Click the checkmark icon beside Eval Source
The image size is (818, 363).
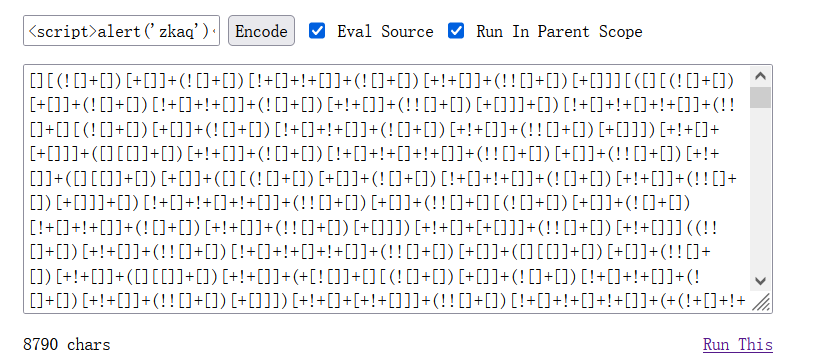[x=317, y=30]
